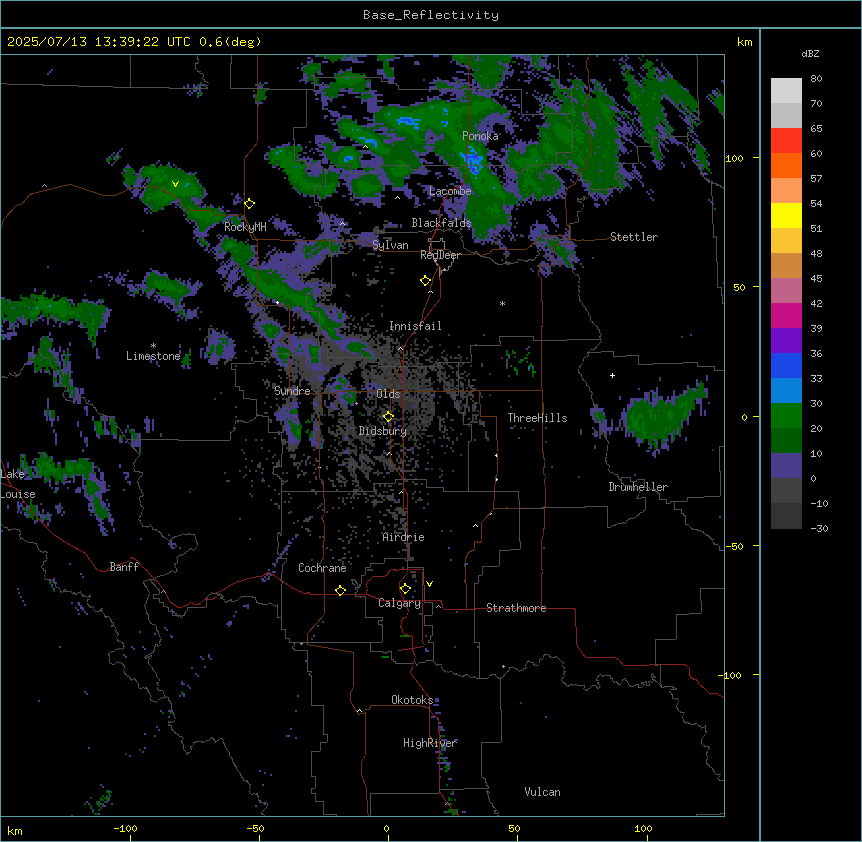The image size is (862, 842).
Task: Pick the bright yellow swatch below 54 dBZ
Action: click(786, 215)
